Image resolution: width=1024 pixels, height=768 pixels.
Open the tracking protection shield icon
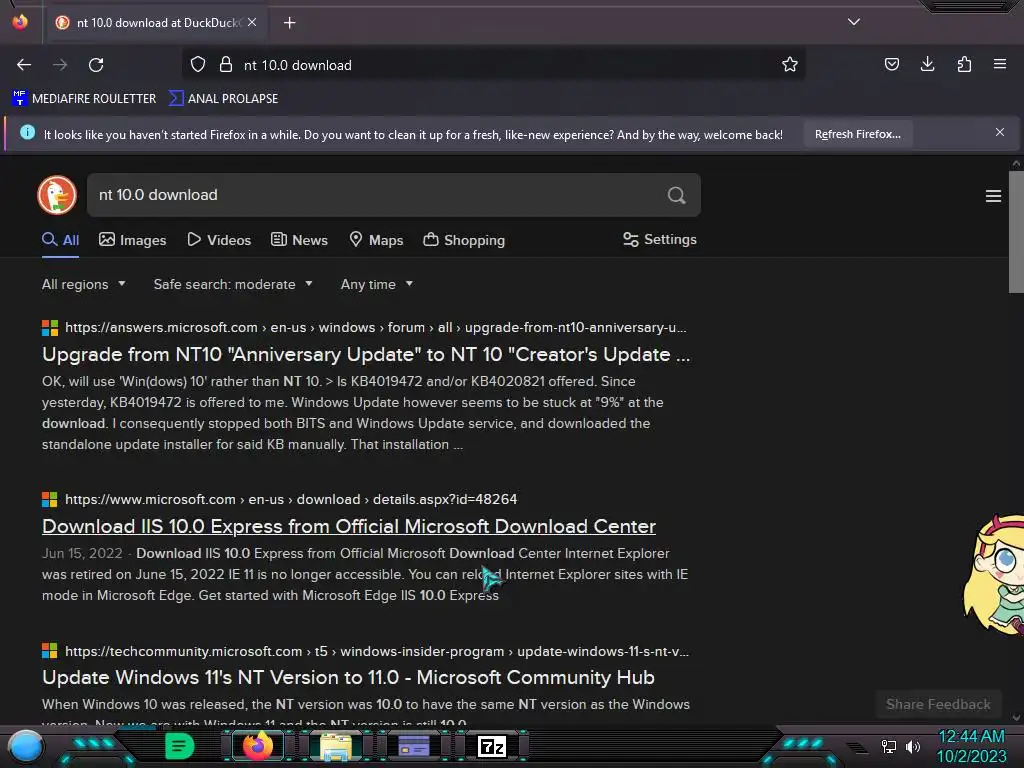pyautogui.click(x=198, y=65)
